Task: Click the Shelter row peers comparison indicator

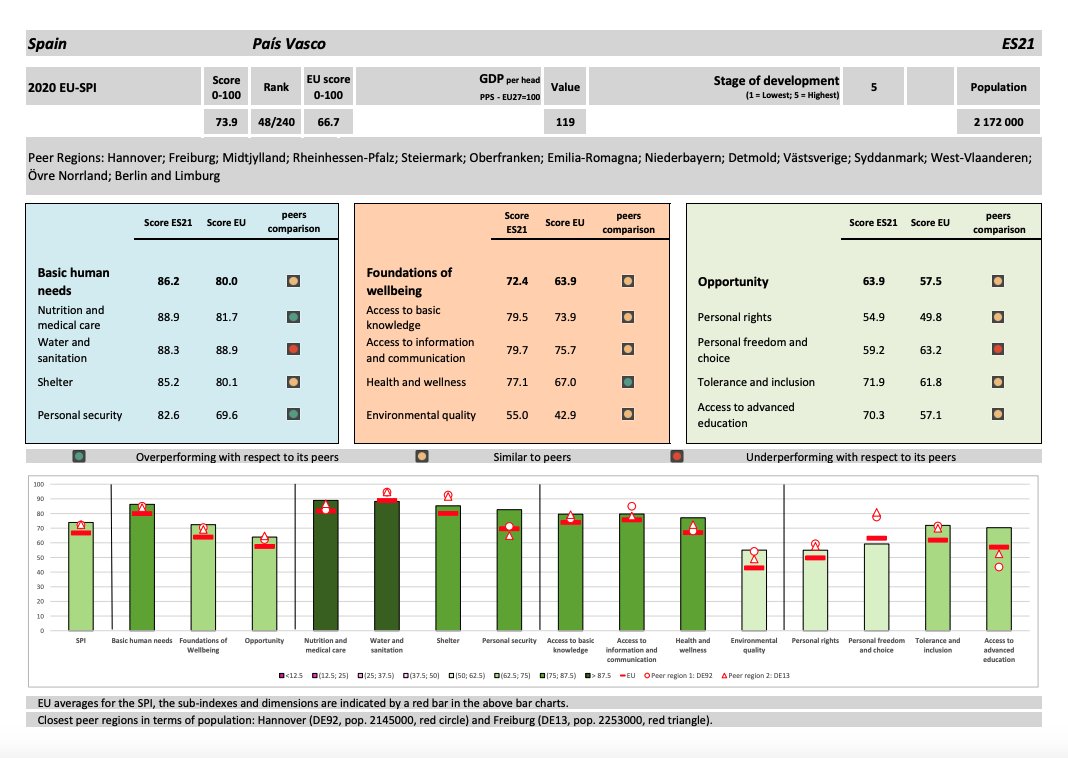Action: point(294,382)
